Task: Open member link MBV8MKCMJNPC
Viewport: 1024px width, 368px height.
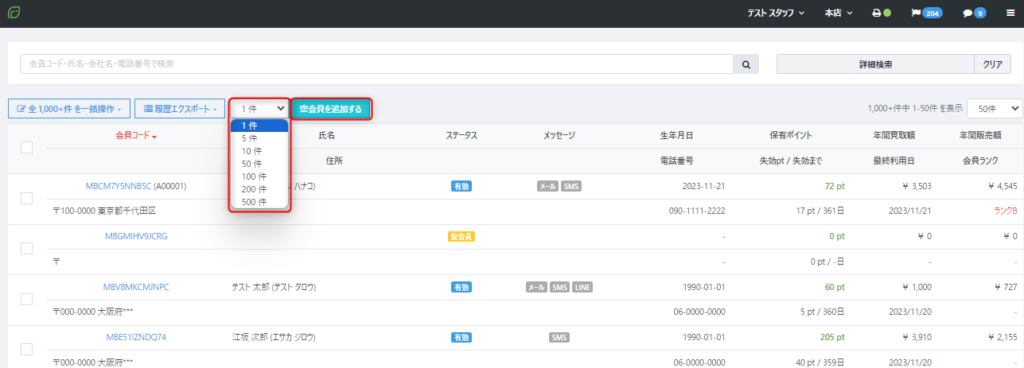Action: [136, 287]
